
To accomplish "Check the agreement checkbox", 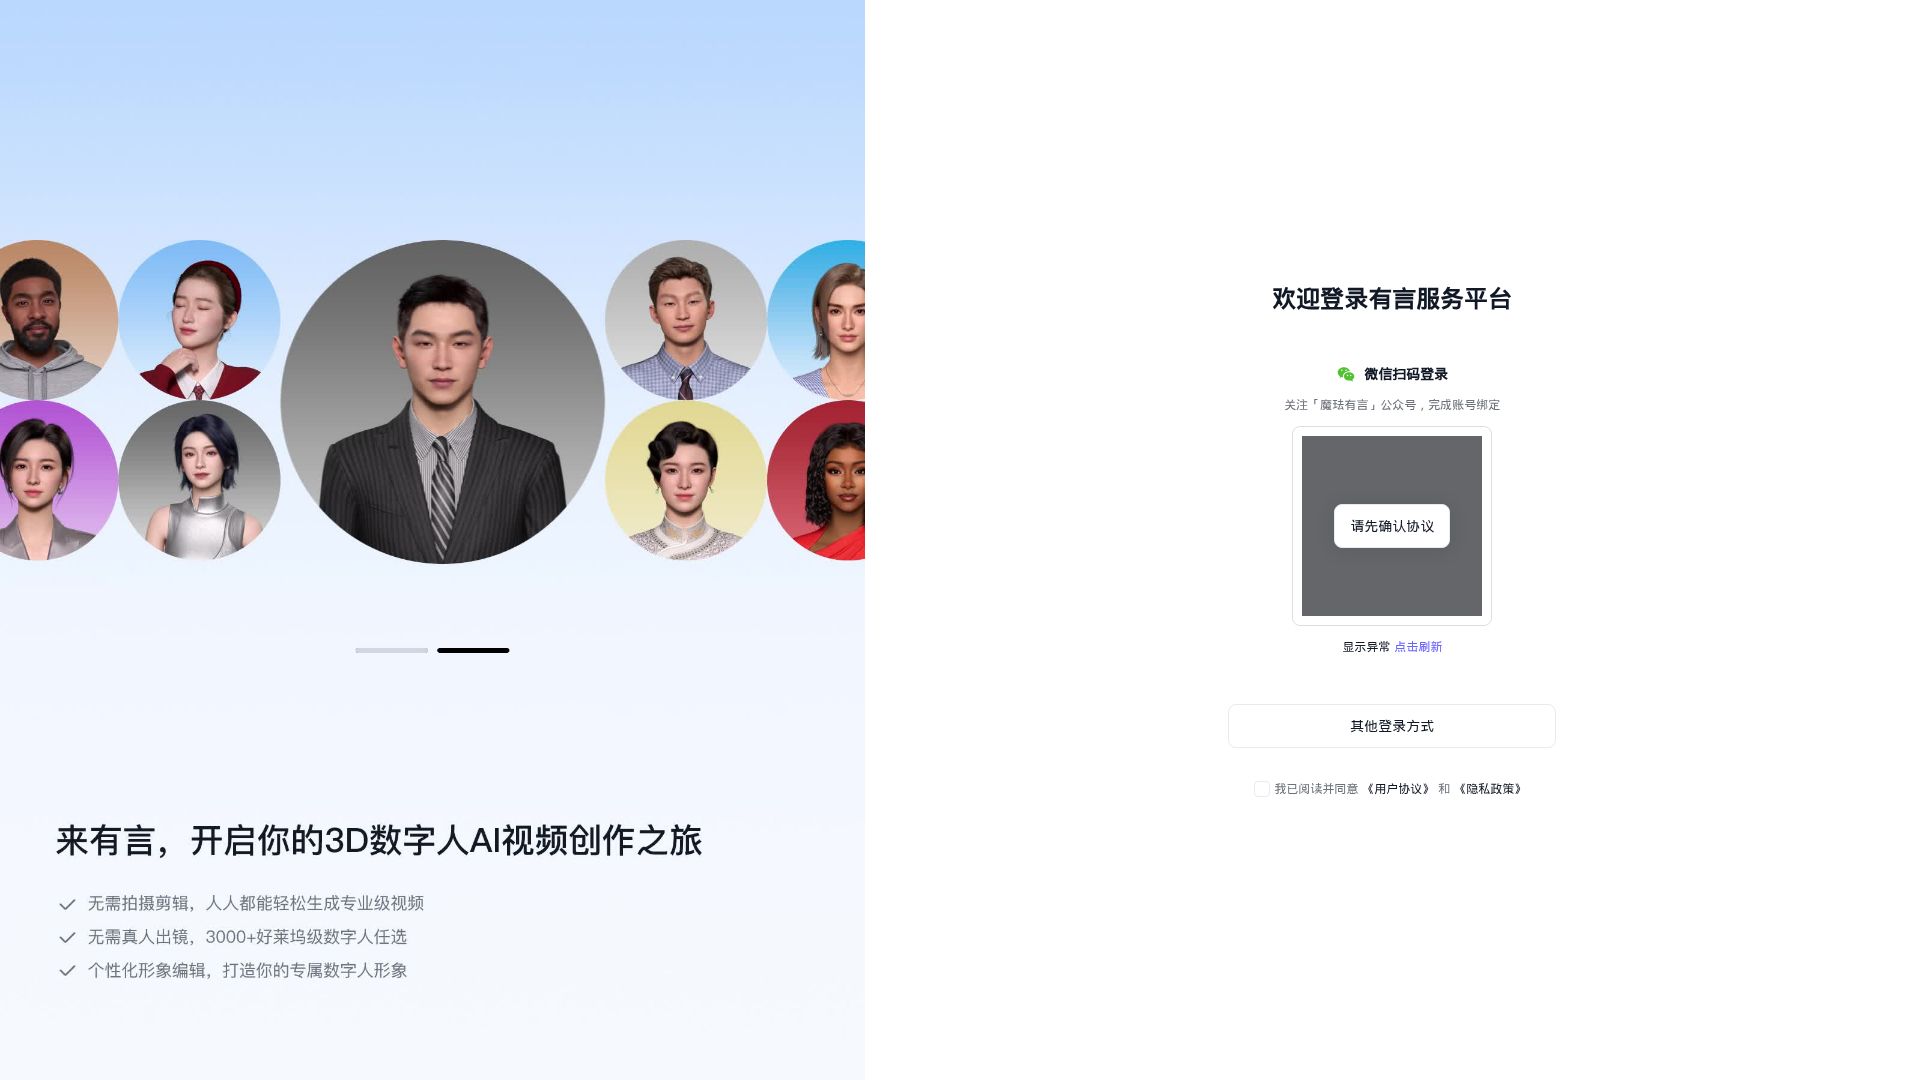I will [1261, 789].
